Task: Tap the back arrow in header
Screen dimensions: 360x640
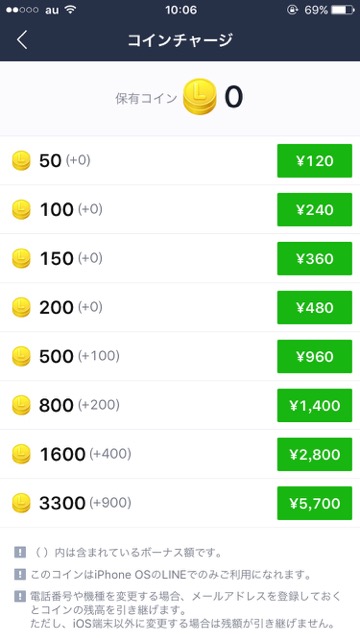Action: [x=22, y=40]
